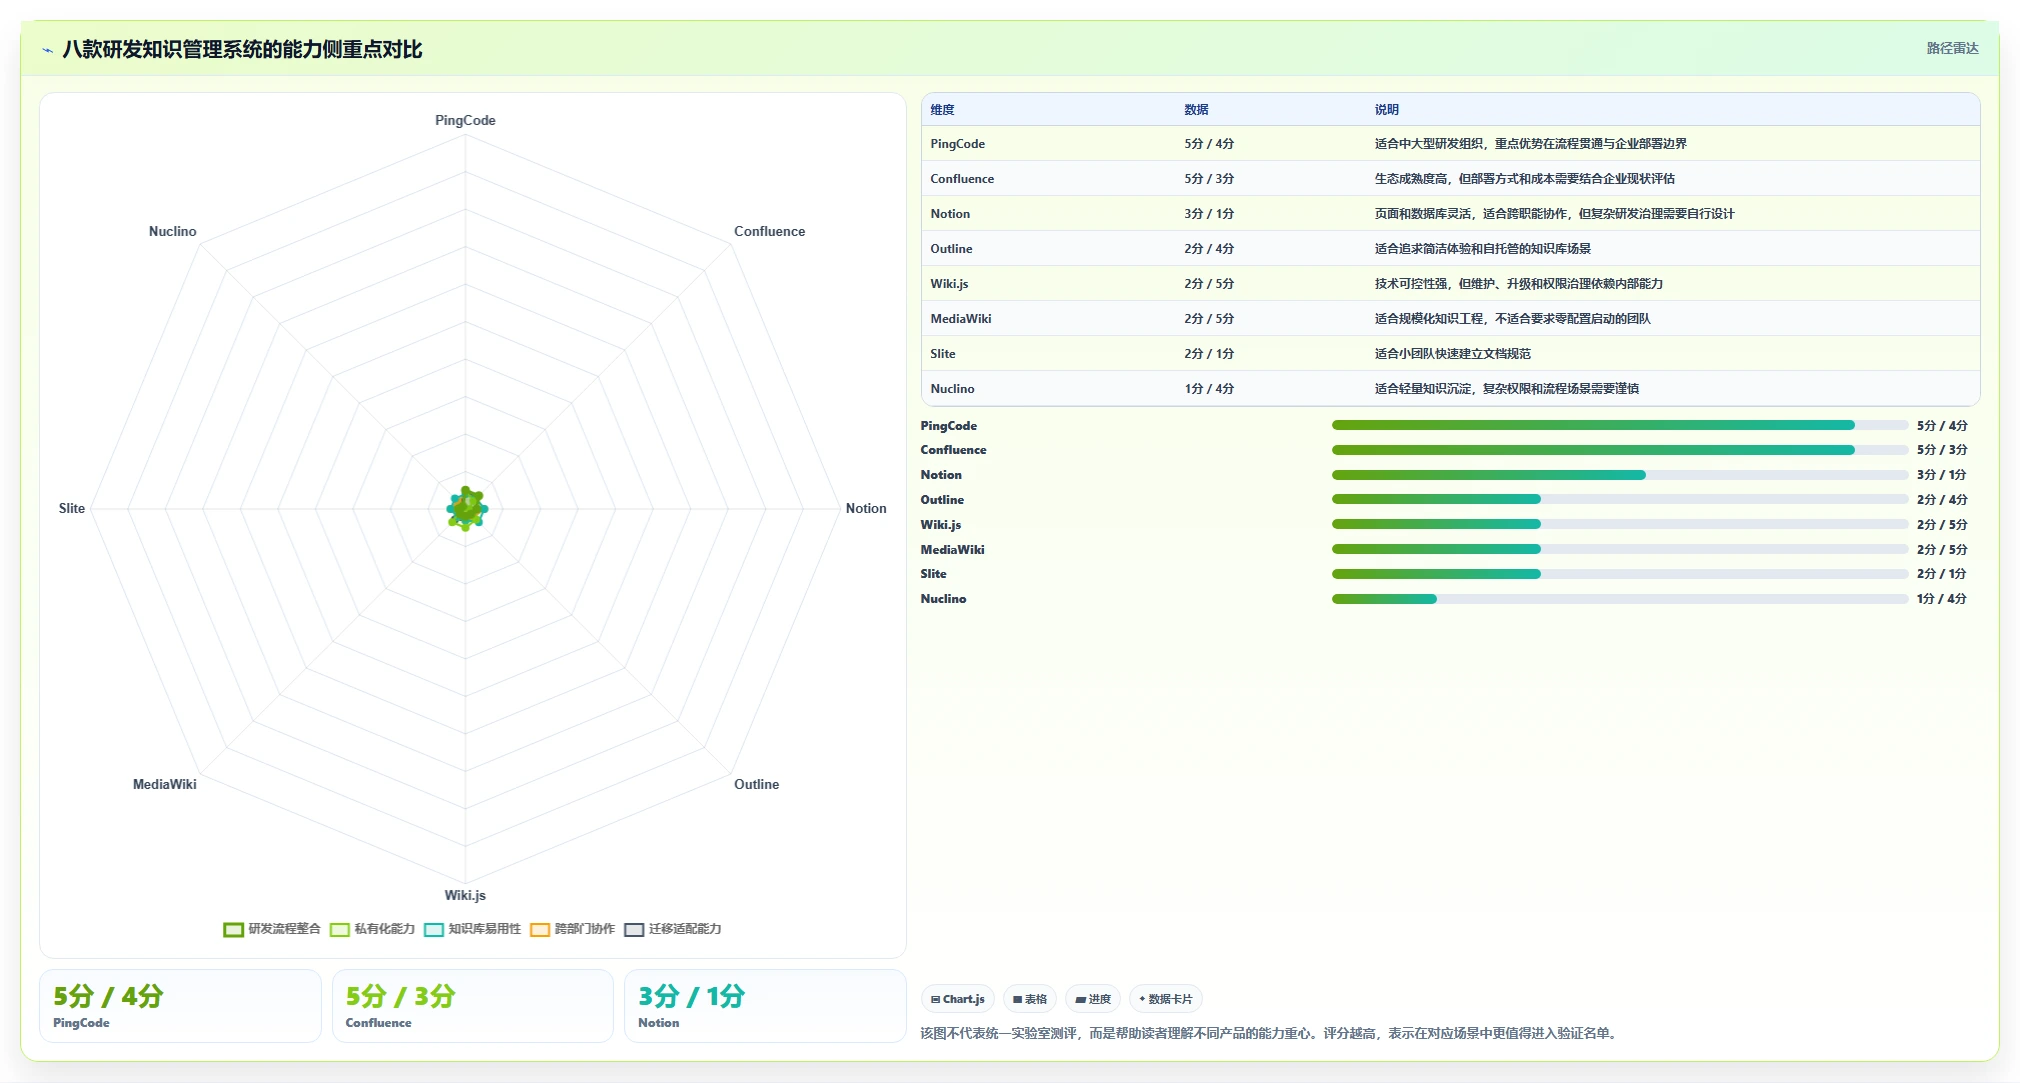This screenshot has width=2020, height=1083.
Task: Click the Chart.js tag chip
Action: [958, 999]
